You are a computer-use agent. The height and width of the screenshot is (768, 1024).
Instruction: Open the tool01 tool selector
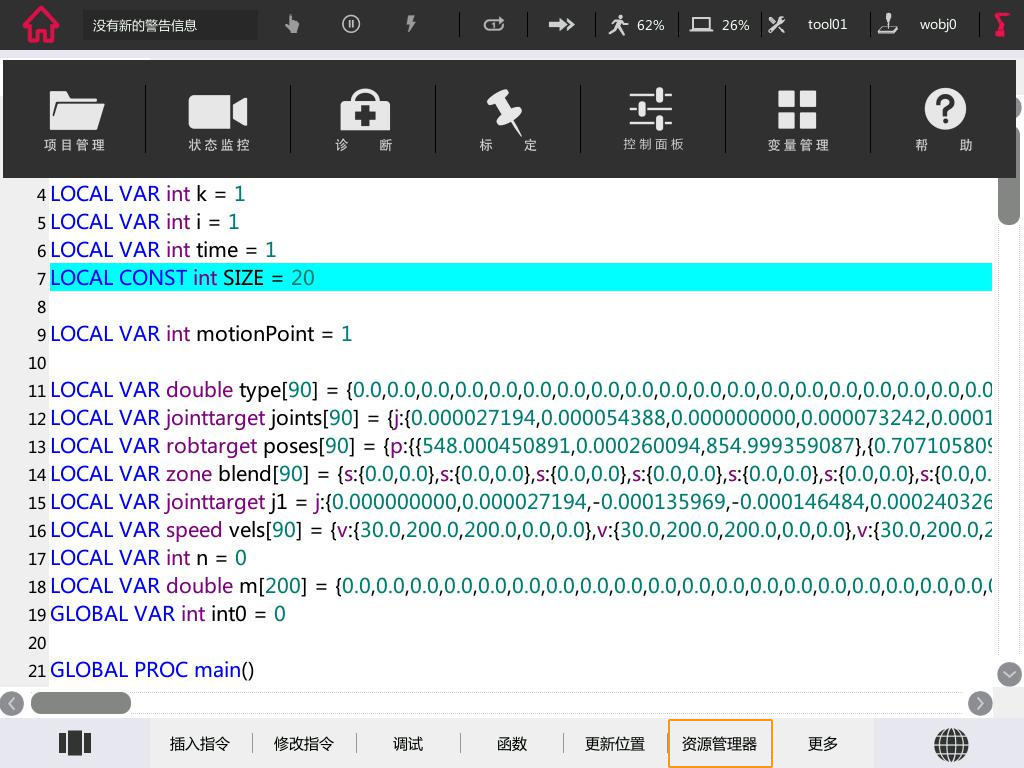click(x=808, y=24)
